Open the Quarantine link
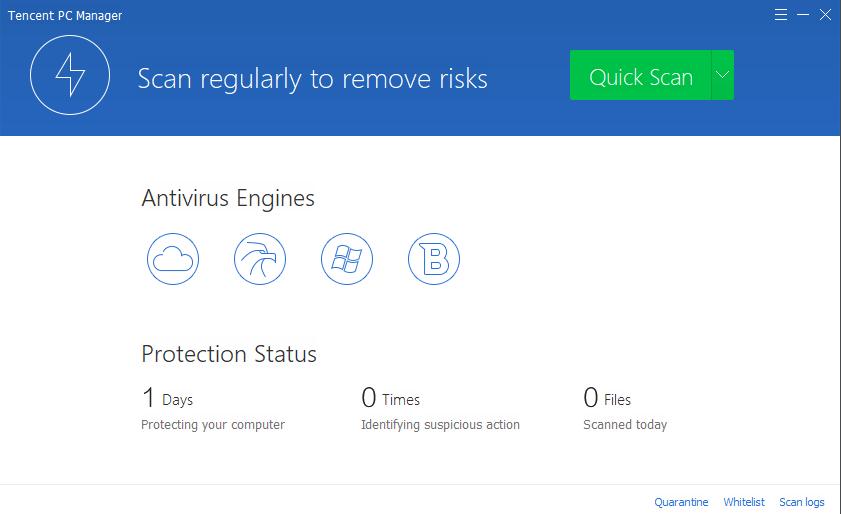Screen dimensions: 841x514 click(681, 502)
